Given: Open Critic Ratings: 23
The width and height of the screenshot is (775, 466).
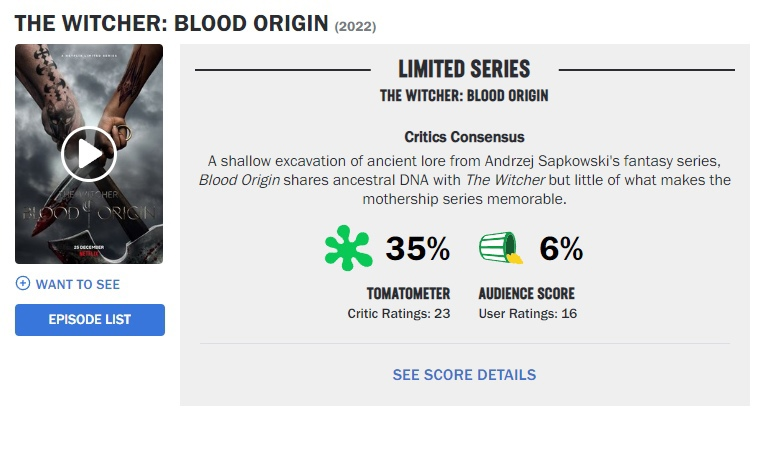Looking at the screenshot, I should (x=399, y=313).
